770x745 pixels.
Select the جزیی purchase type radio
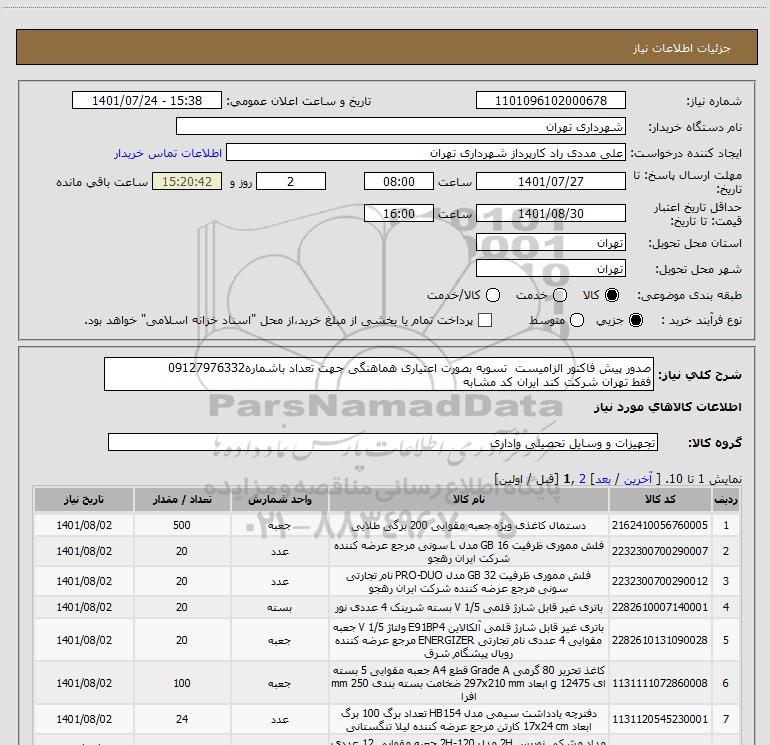(636, 320)
